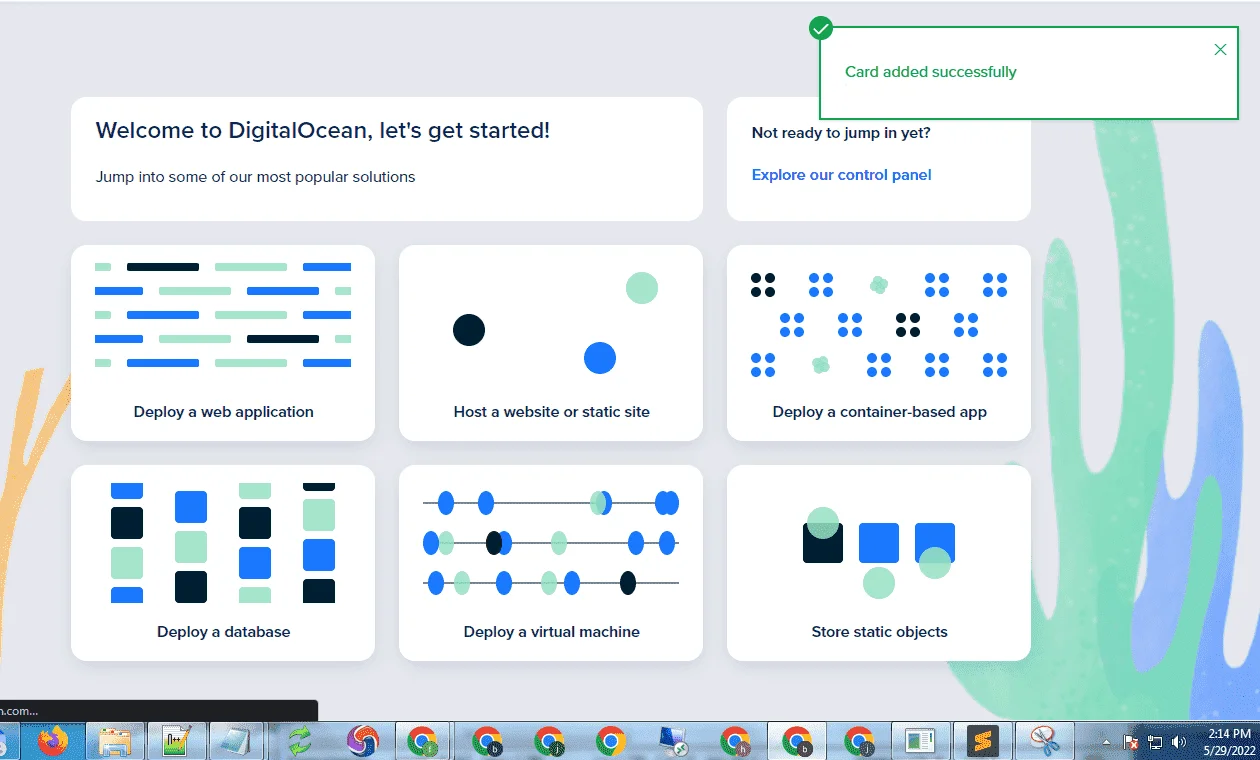Click the 'Not ready to jump in yet?' text

coord(841,133)
